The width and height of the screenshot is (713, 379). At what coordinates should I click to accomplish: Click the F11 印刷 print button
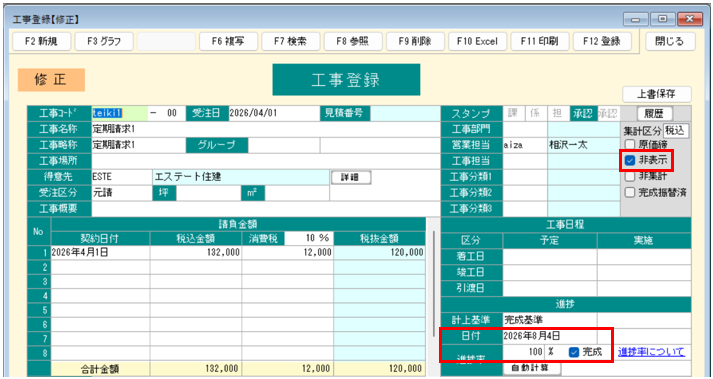point(540,41)
